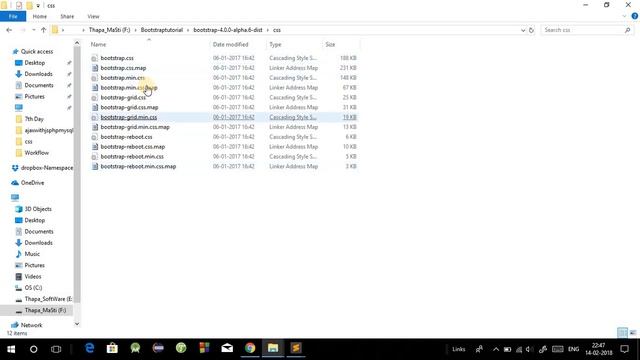Screen dimensions: 640x360
Task: Open the volume speaker tray icon
Action: (x=529, y=349)
